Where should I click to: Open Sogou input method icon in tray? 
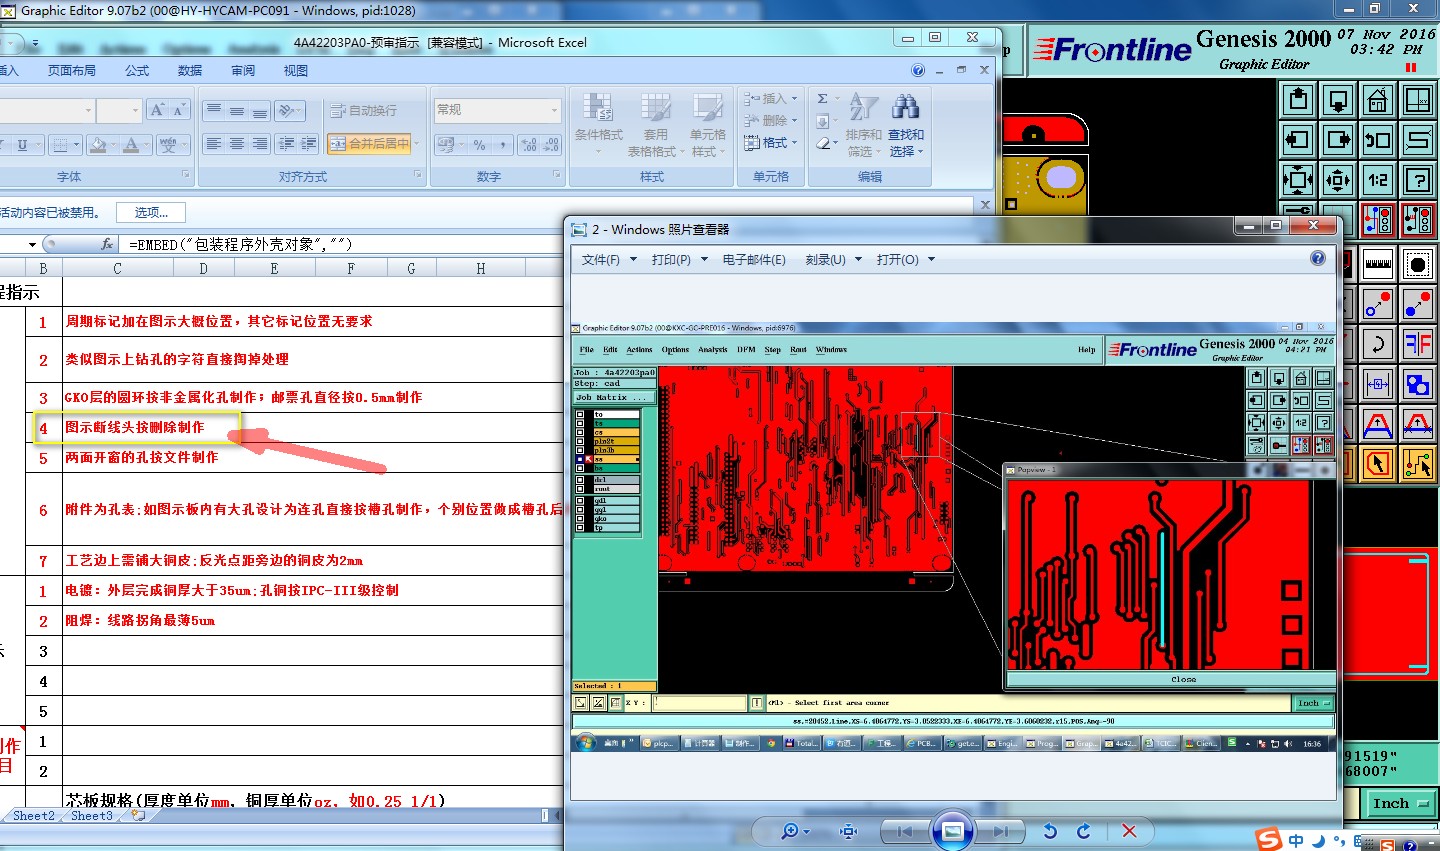coord(1269,839)
